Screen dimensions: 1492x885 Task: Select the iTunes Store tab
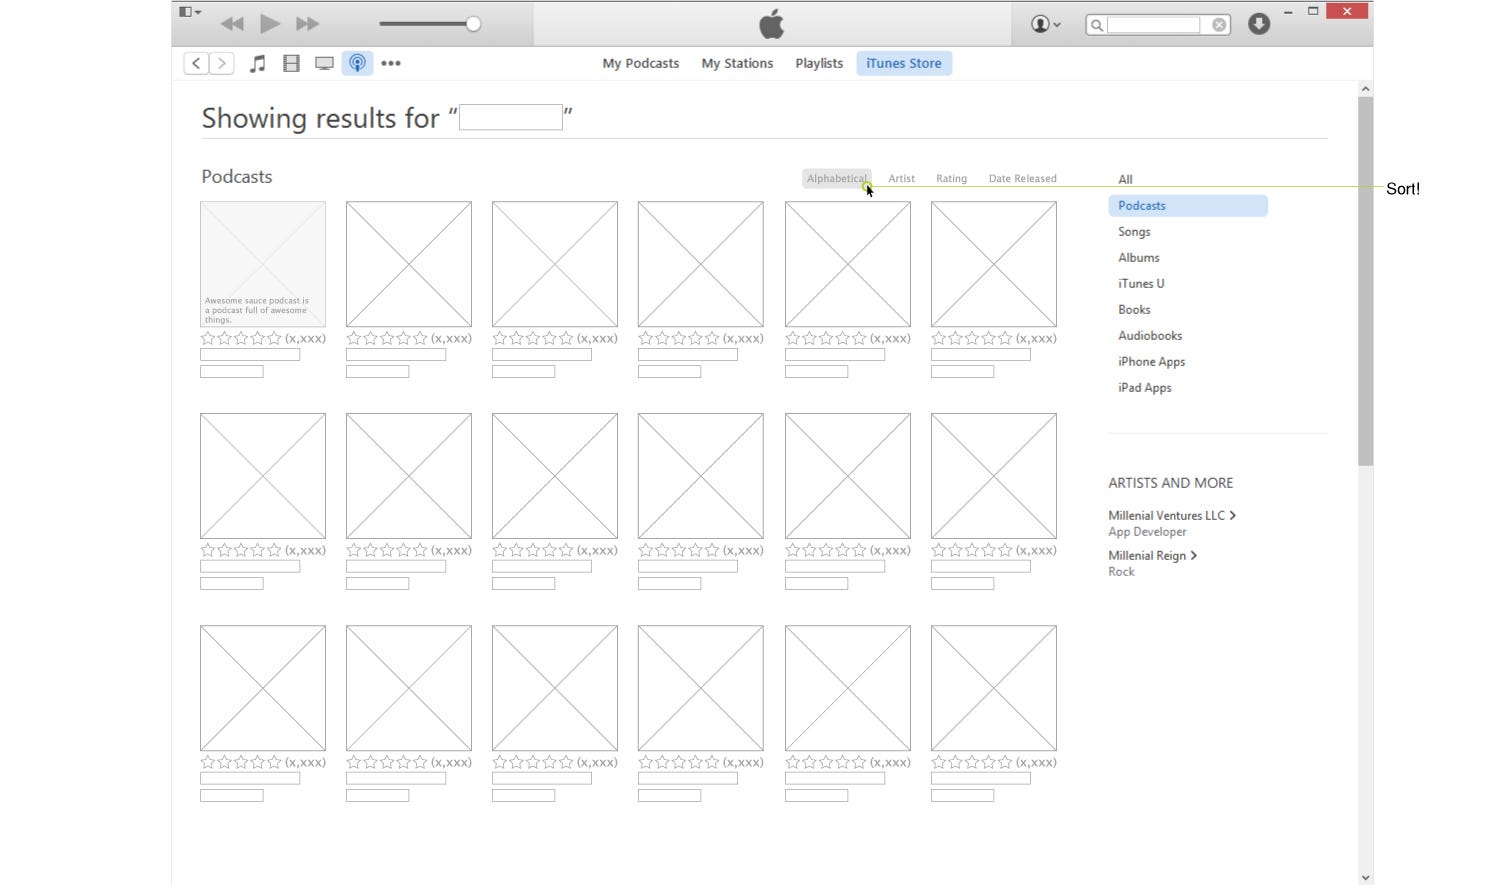coord(904,63)
